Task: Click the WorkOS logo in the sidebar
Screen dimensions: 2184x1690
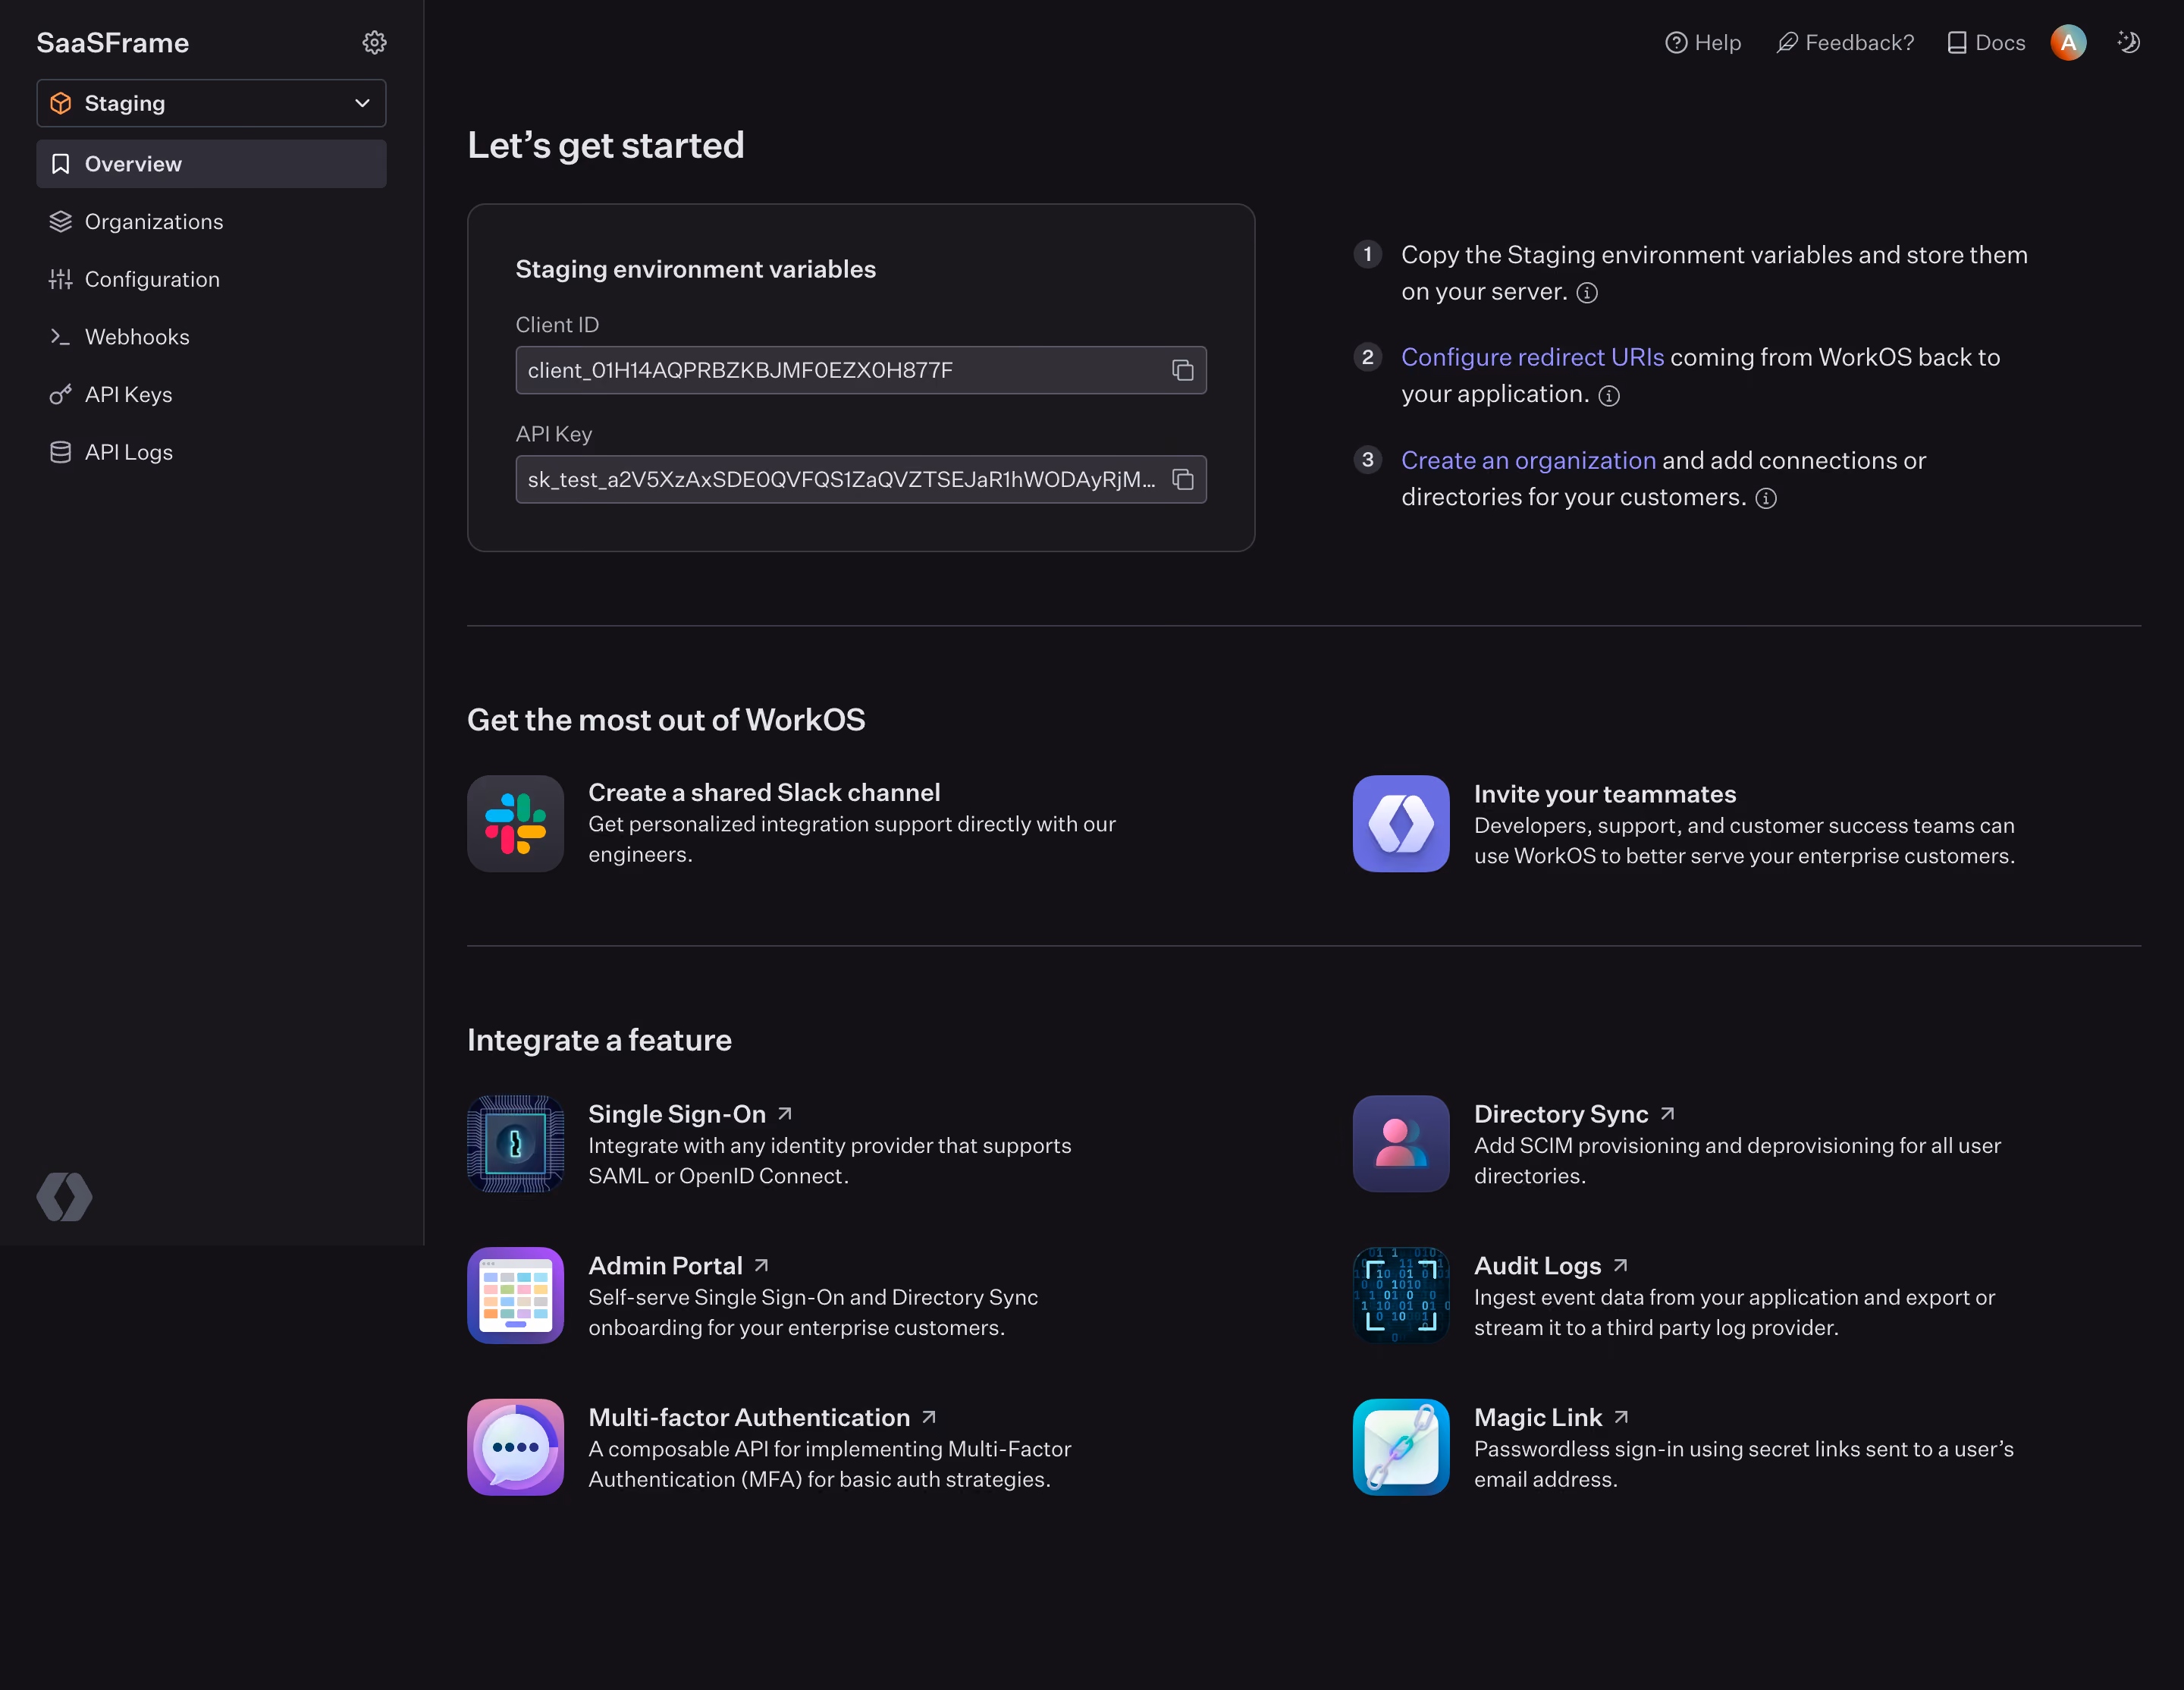Action: coord(65,1197)
